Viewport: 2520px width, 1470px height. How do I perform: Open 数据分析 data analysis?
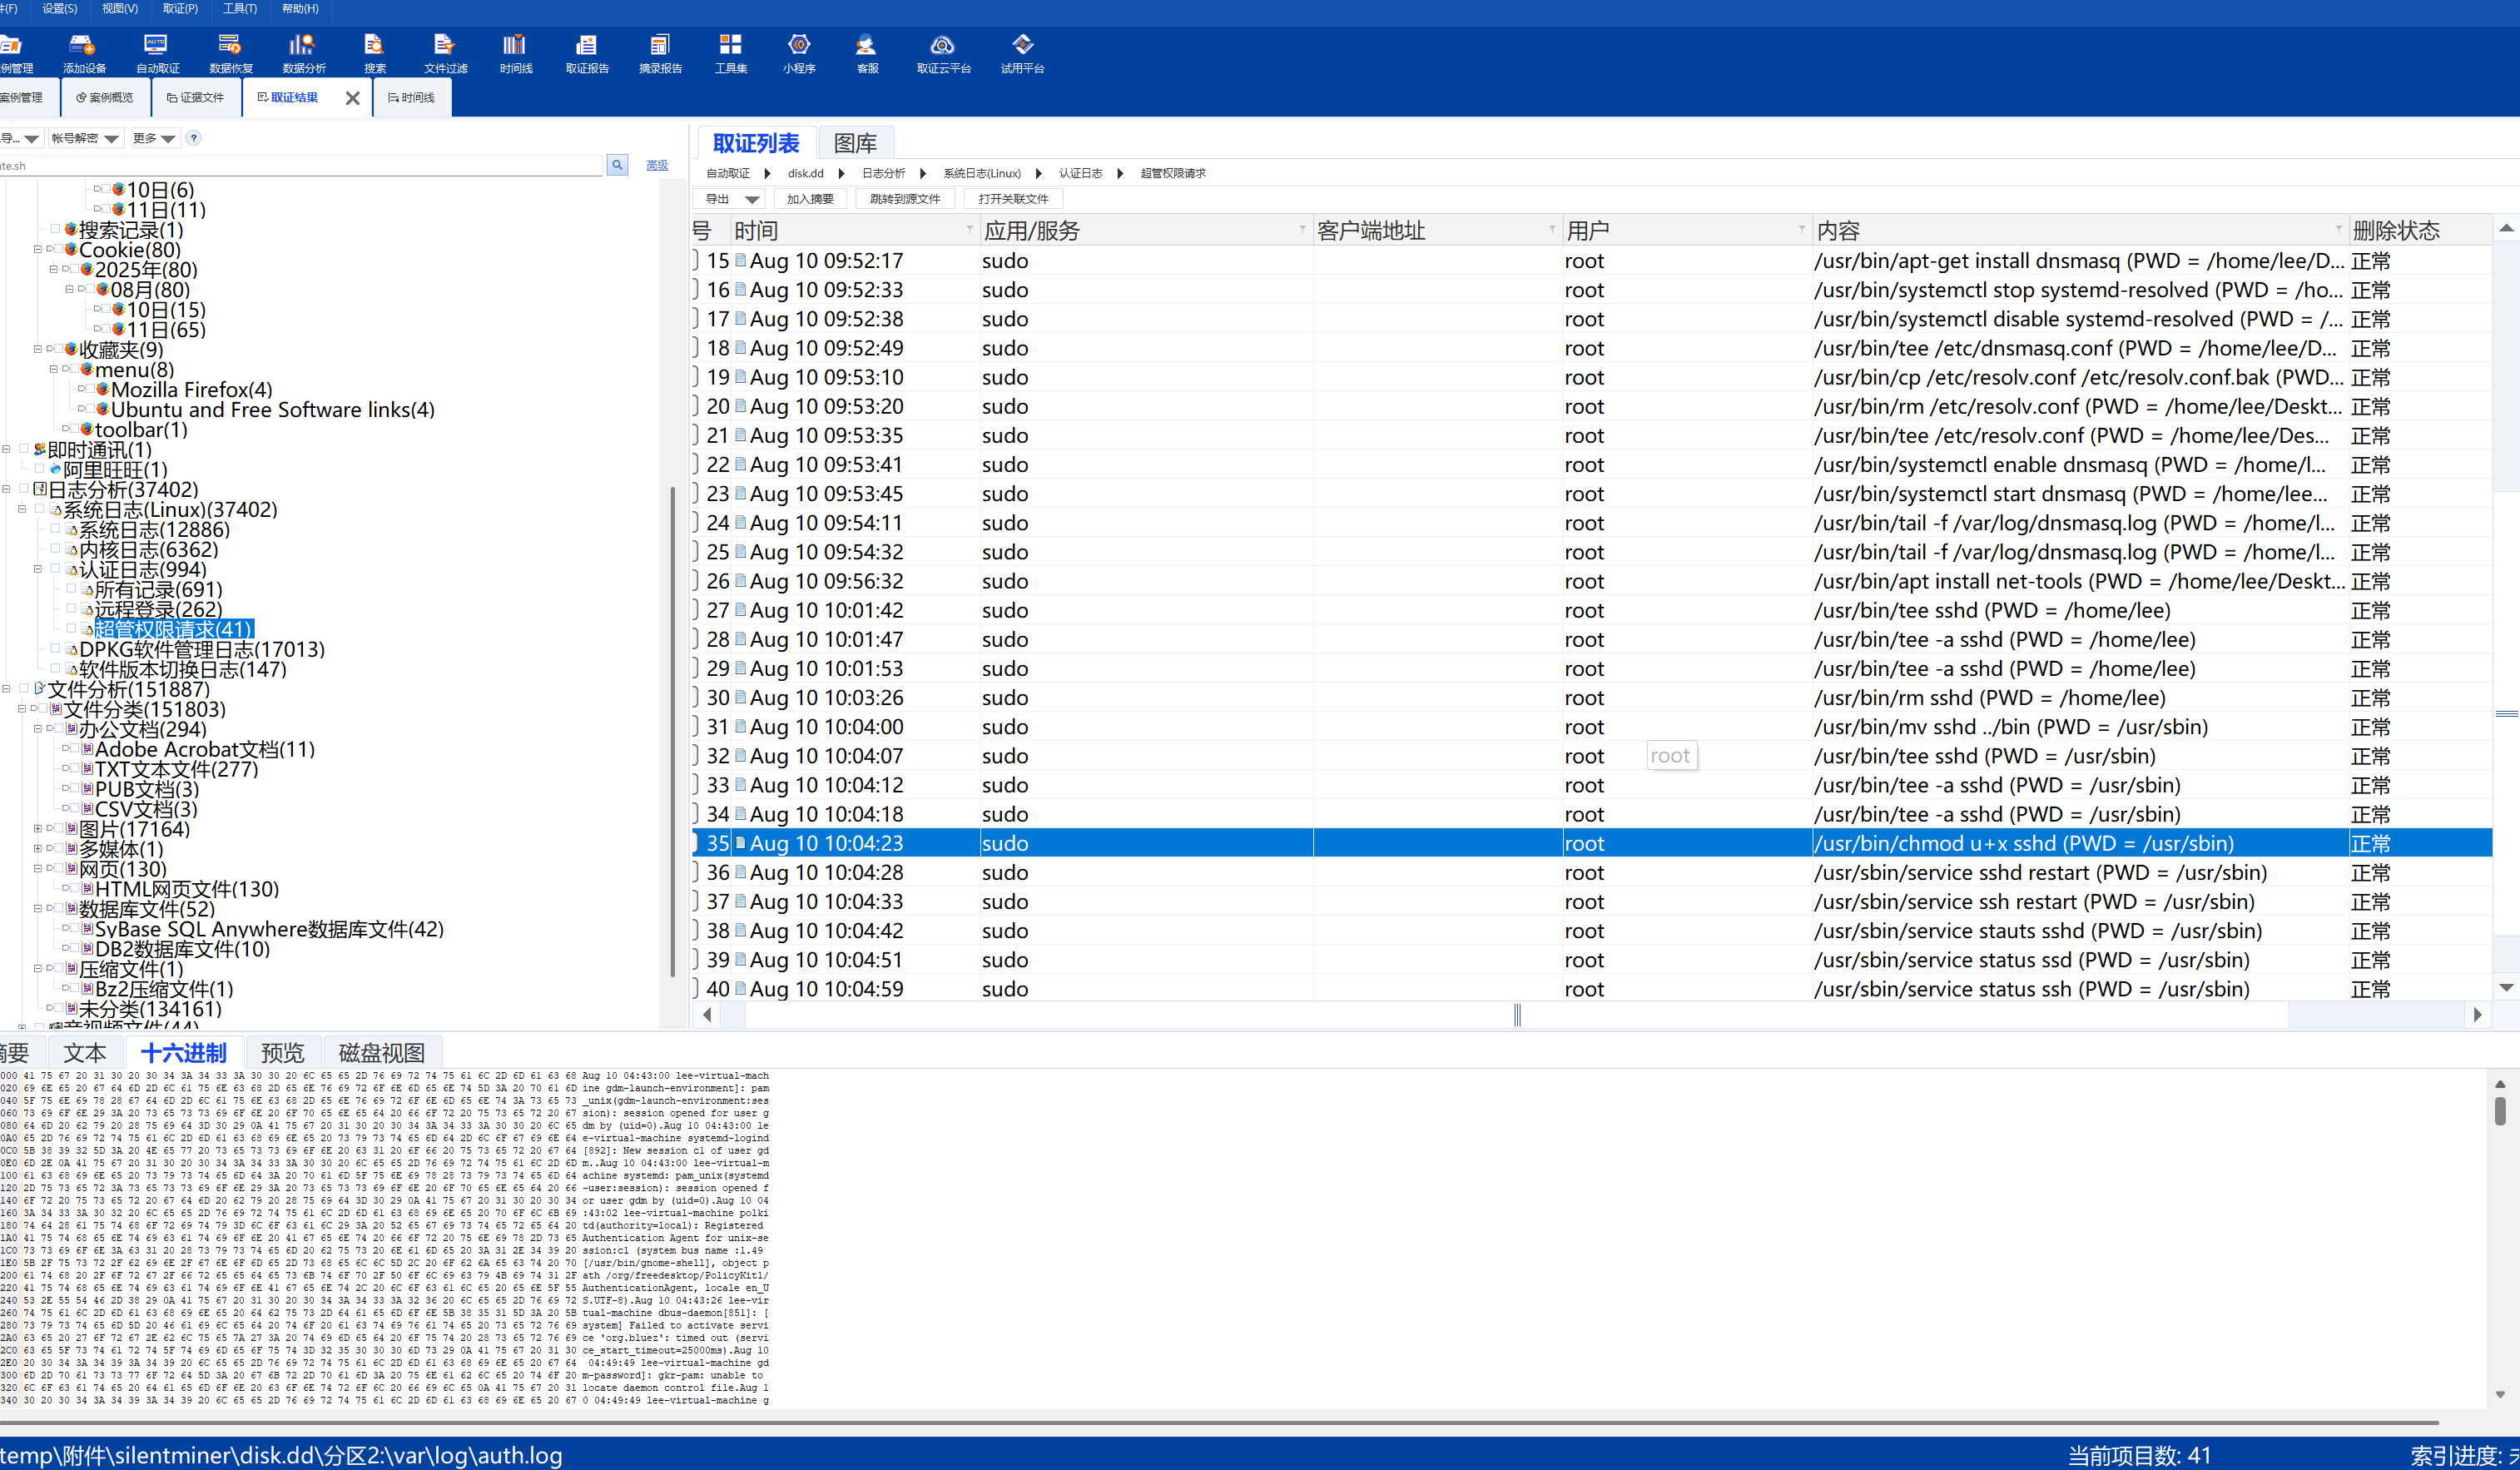(x=303, y=53)
